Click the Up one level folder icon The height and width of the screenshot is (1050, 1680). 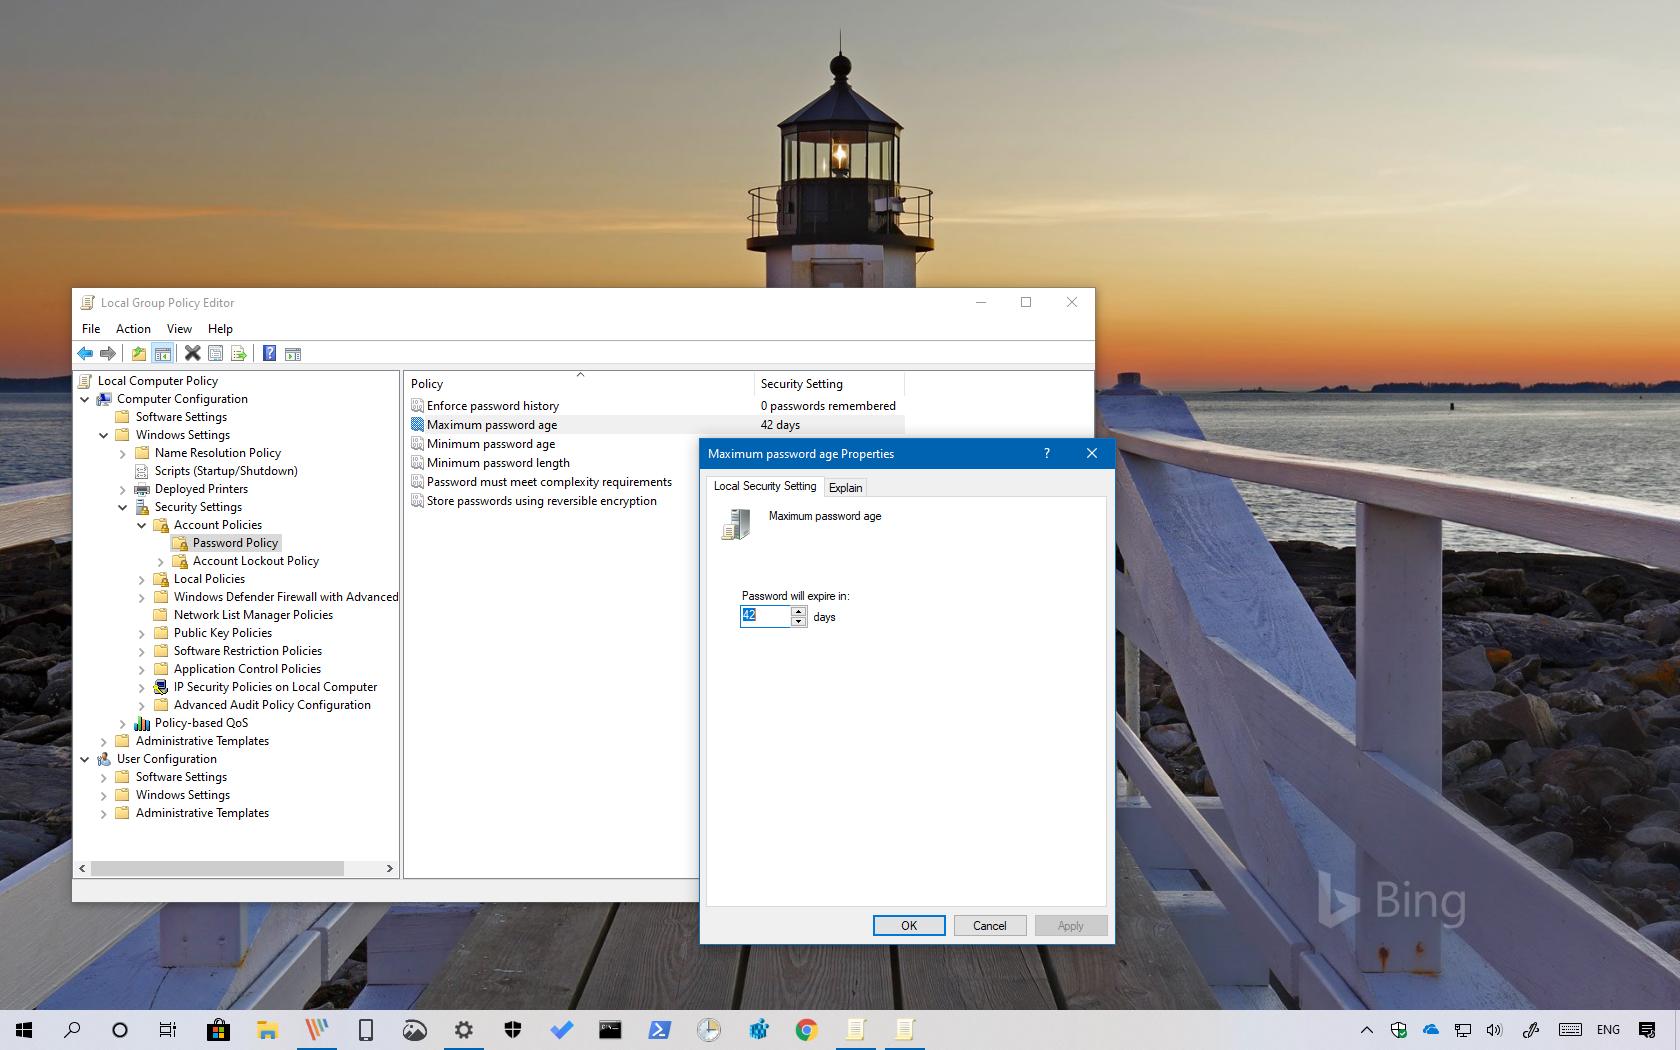[138, 353]
